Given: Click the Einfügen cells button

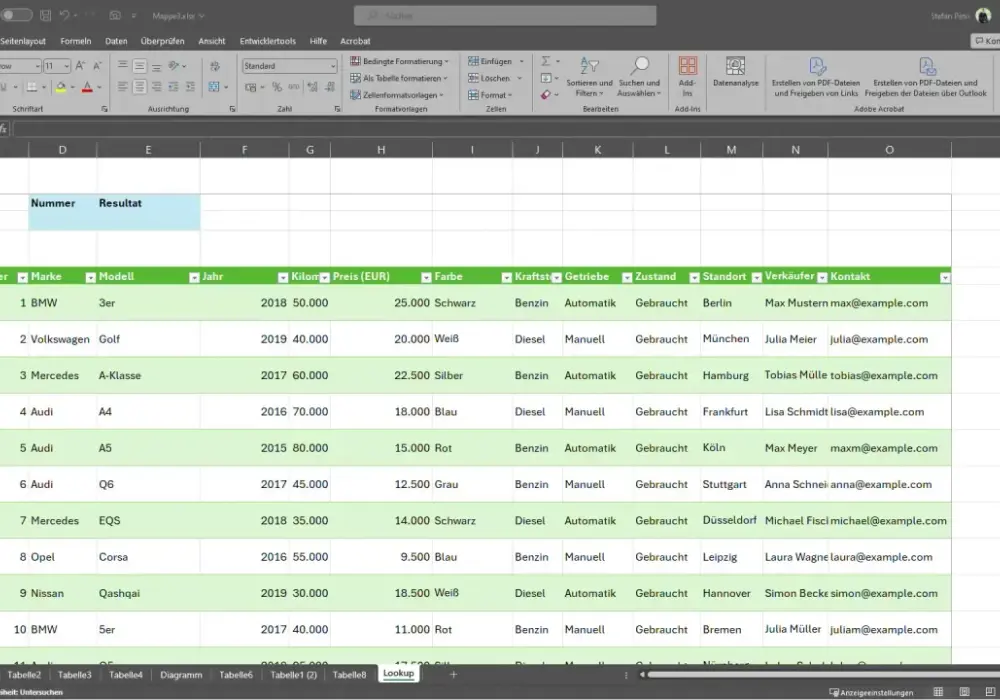Looking at the screenshot, I should tap(490, 61).
